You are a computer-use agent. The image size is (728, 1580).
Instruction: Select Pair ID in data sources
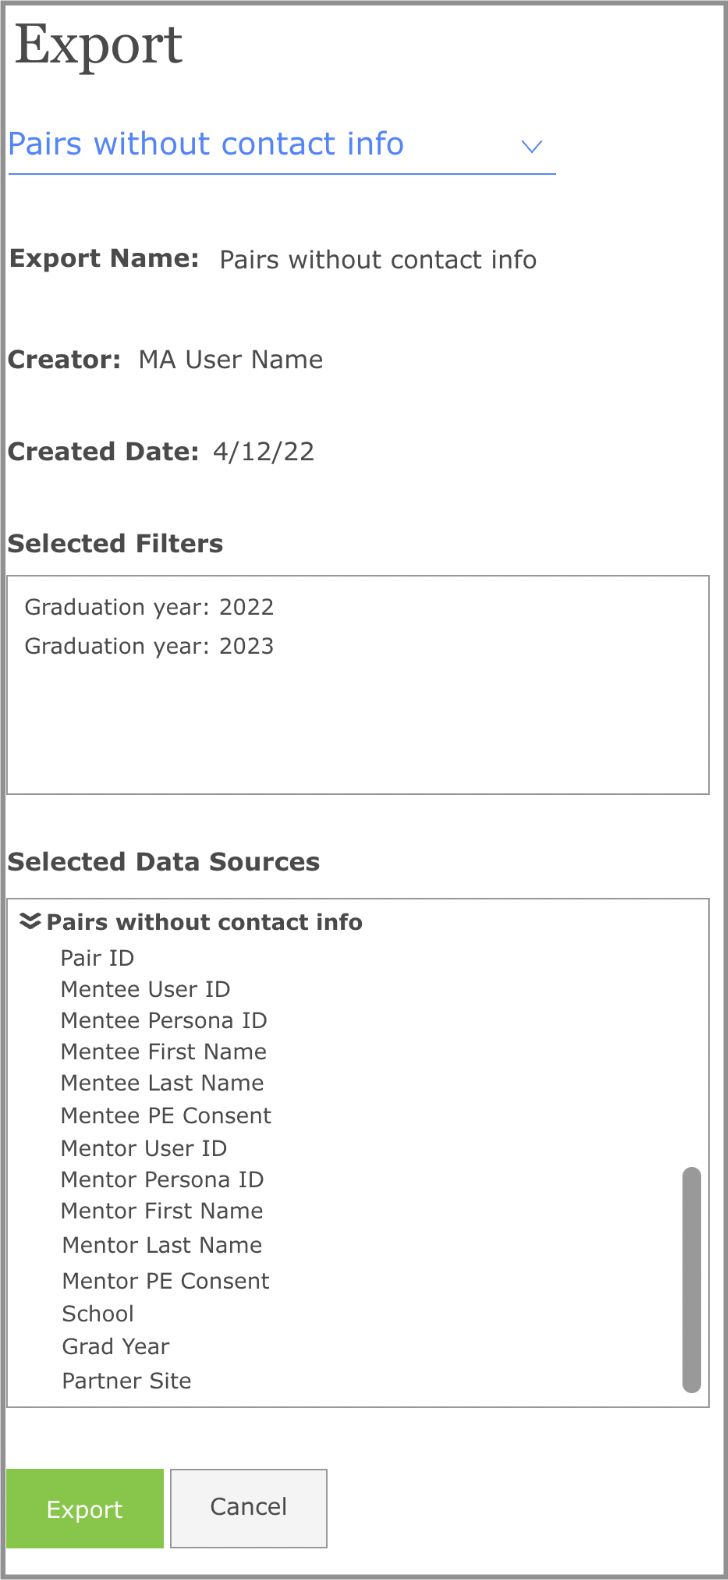(97, 958)
